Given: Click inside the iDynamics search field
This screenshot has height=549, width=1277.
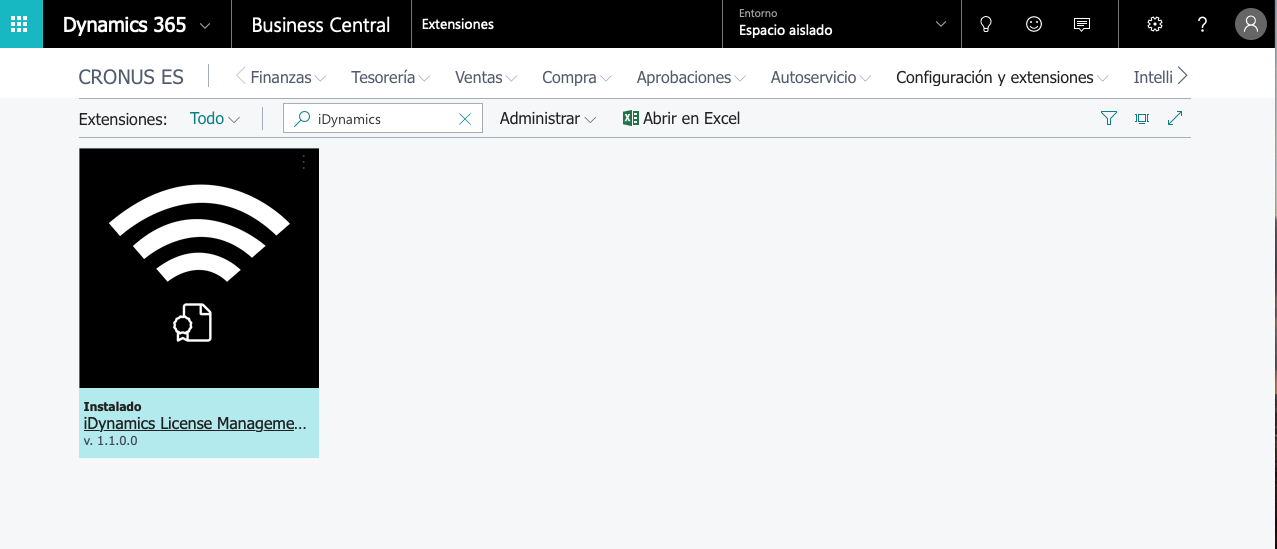Looking at the screenshot, I should (x=383, y=119).
